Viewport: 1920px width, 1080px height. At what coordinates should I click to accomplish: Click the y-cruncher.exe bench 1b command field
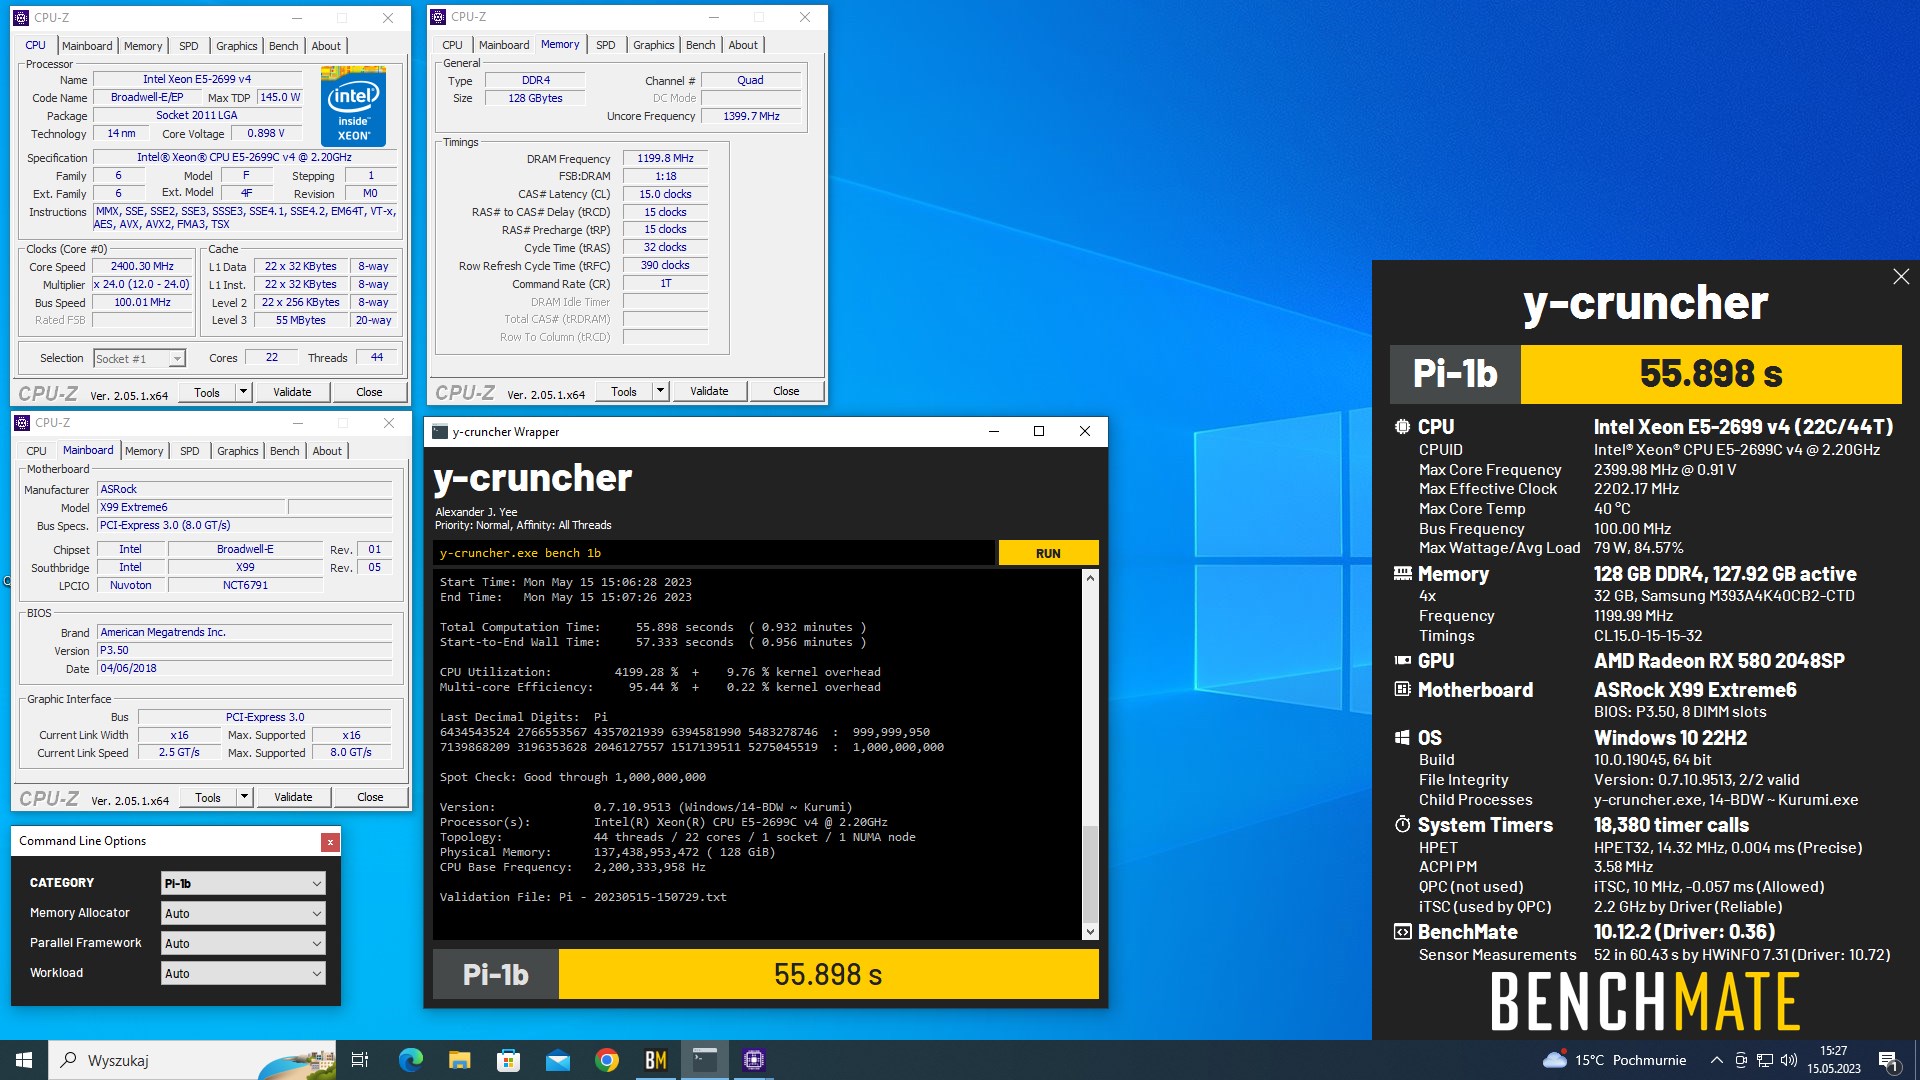pyautogui.click(x=714, y=553)
